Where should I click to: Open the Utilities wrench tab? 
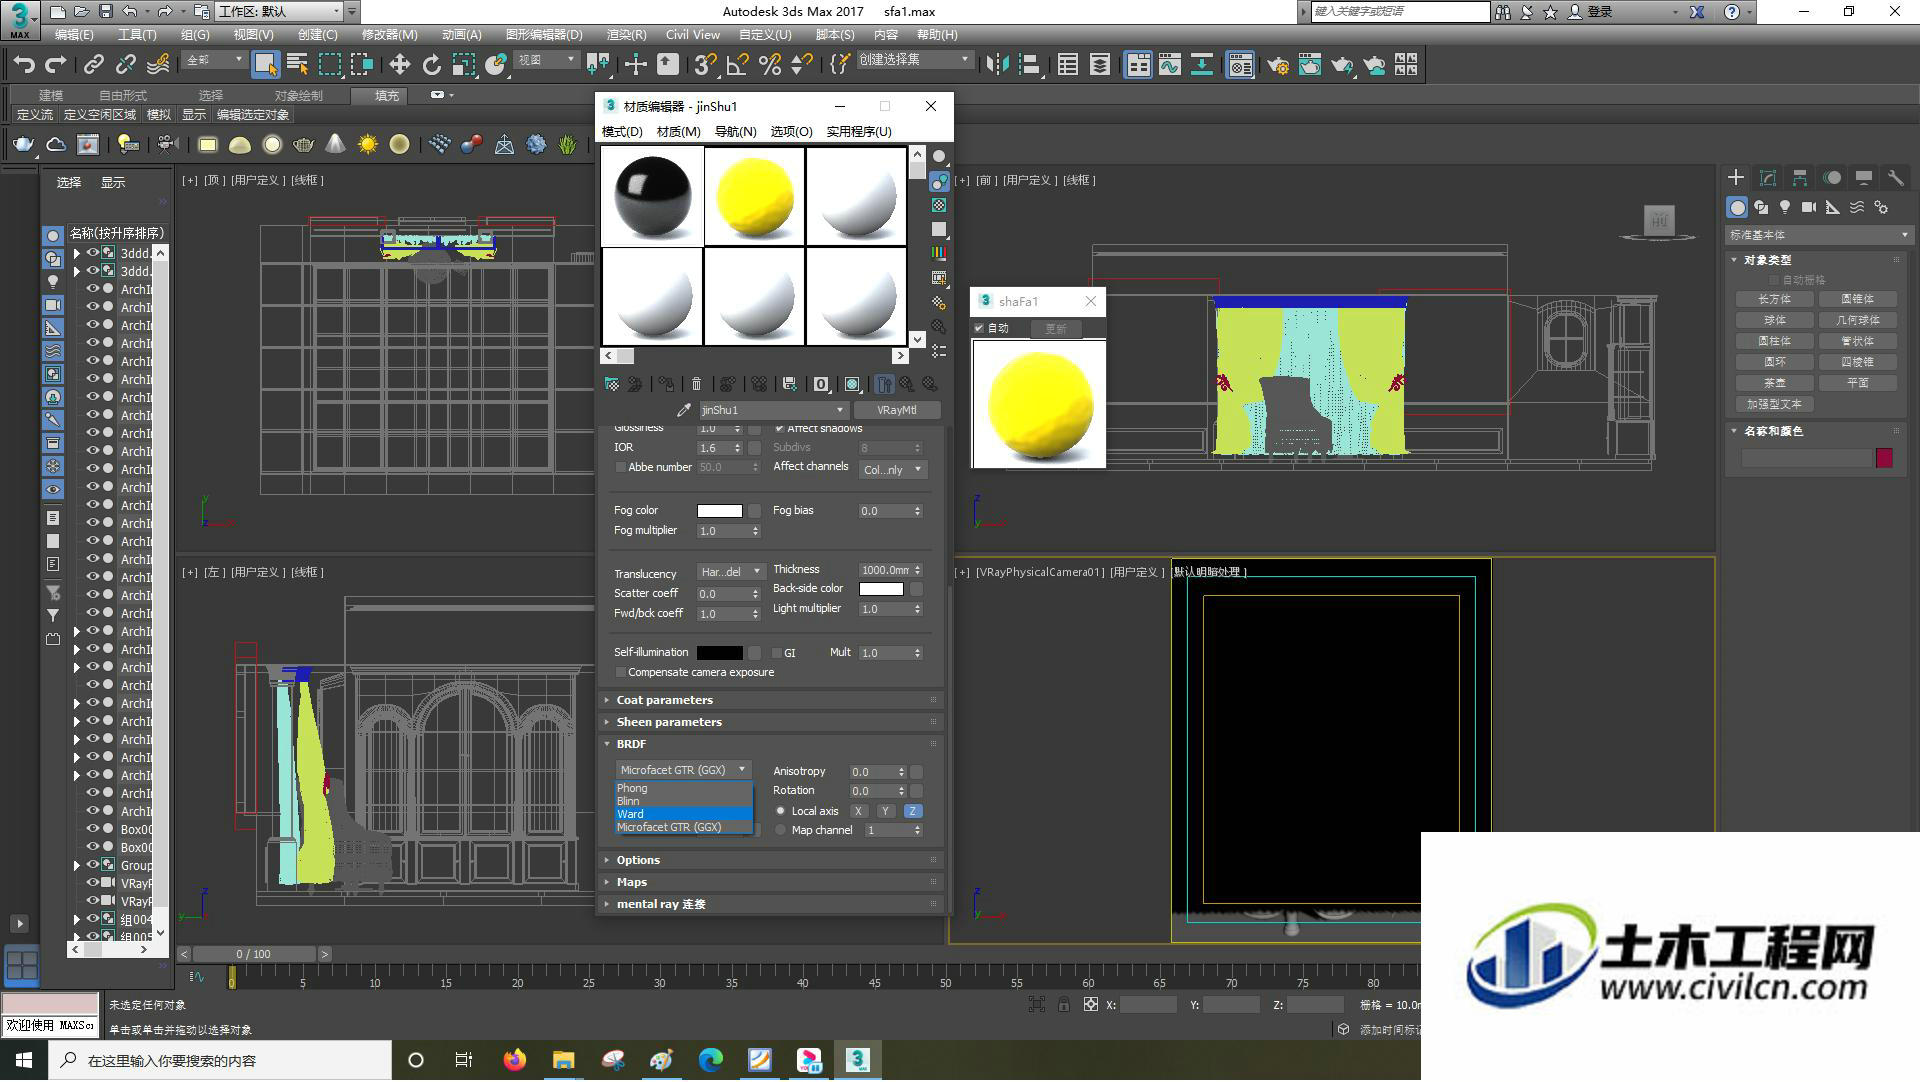click(x=1895, y=177)
